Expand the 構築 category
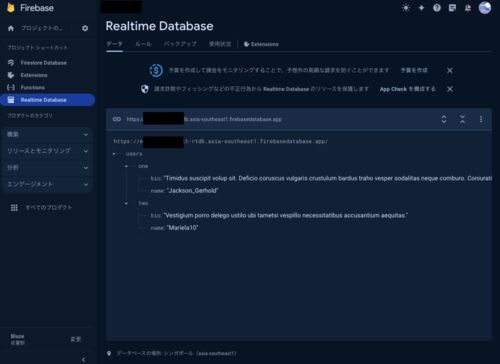This screenshot has height=364, width=500. coord(47,134)
